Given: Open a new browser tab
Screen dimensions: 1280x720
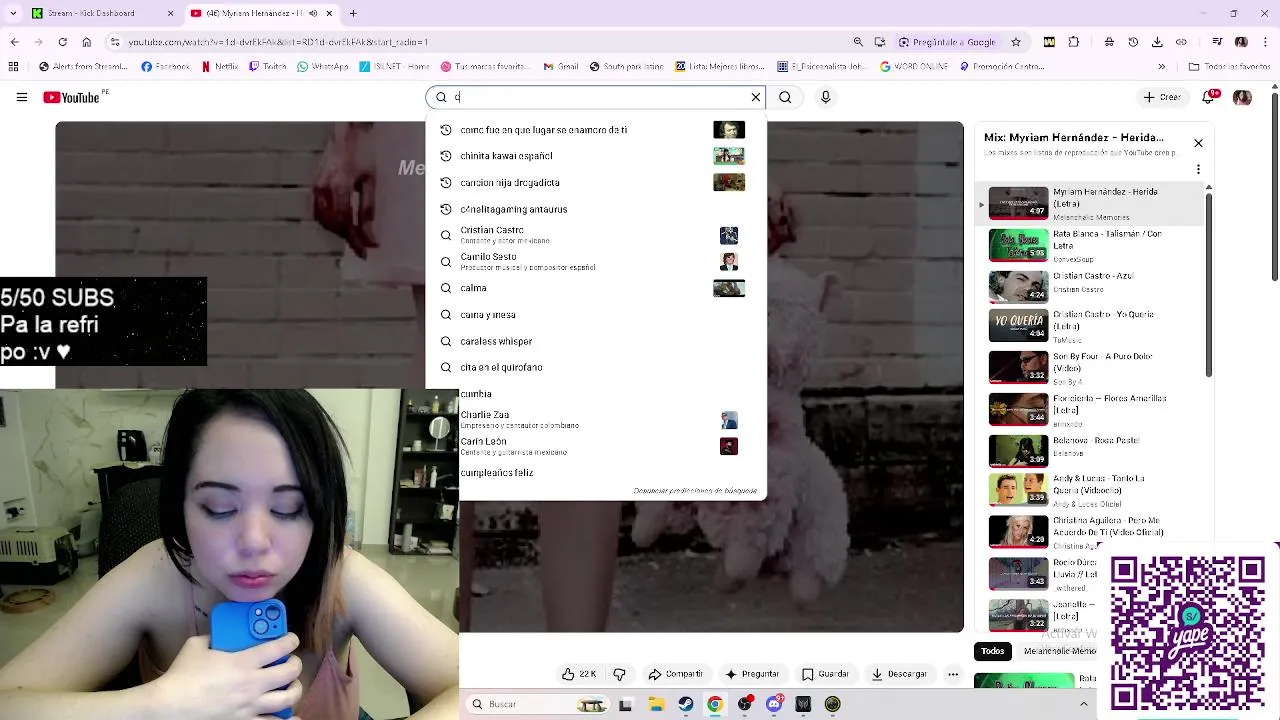Looking at the screenshot, I should [353, 13].
